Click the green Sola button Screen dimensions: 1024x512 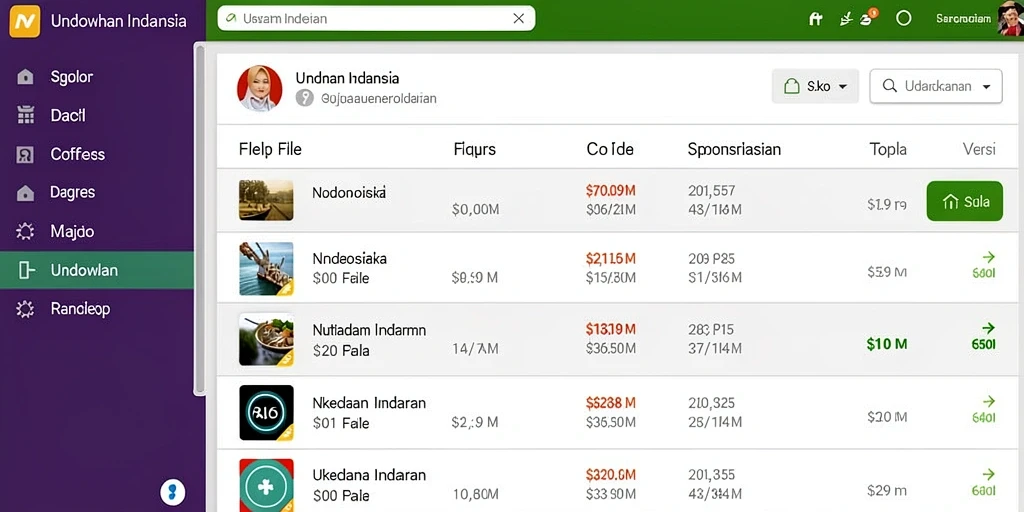click(965, 201)
